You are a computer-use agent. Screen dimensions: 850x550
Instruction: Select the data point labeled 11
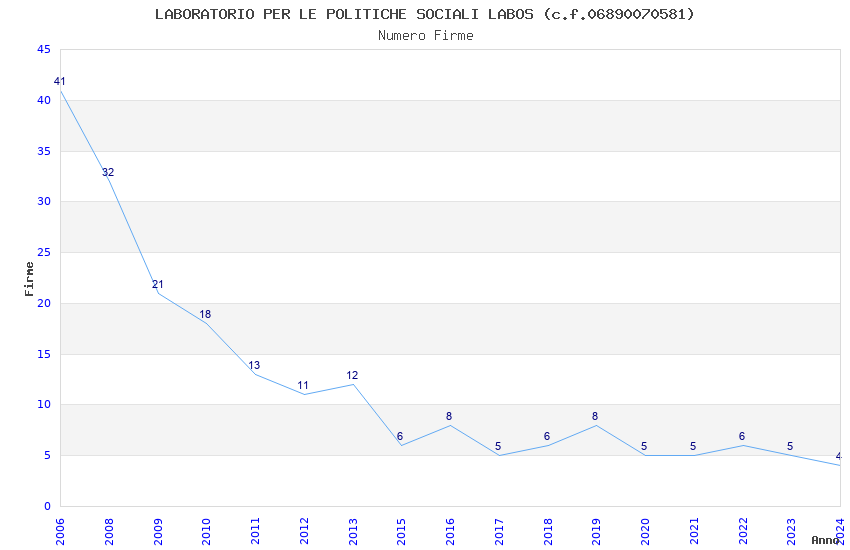coord(302,385)
